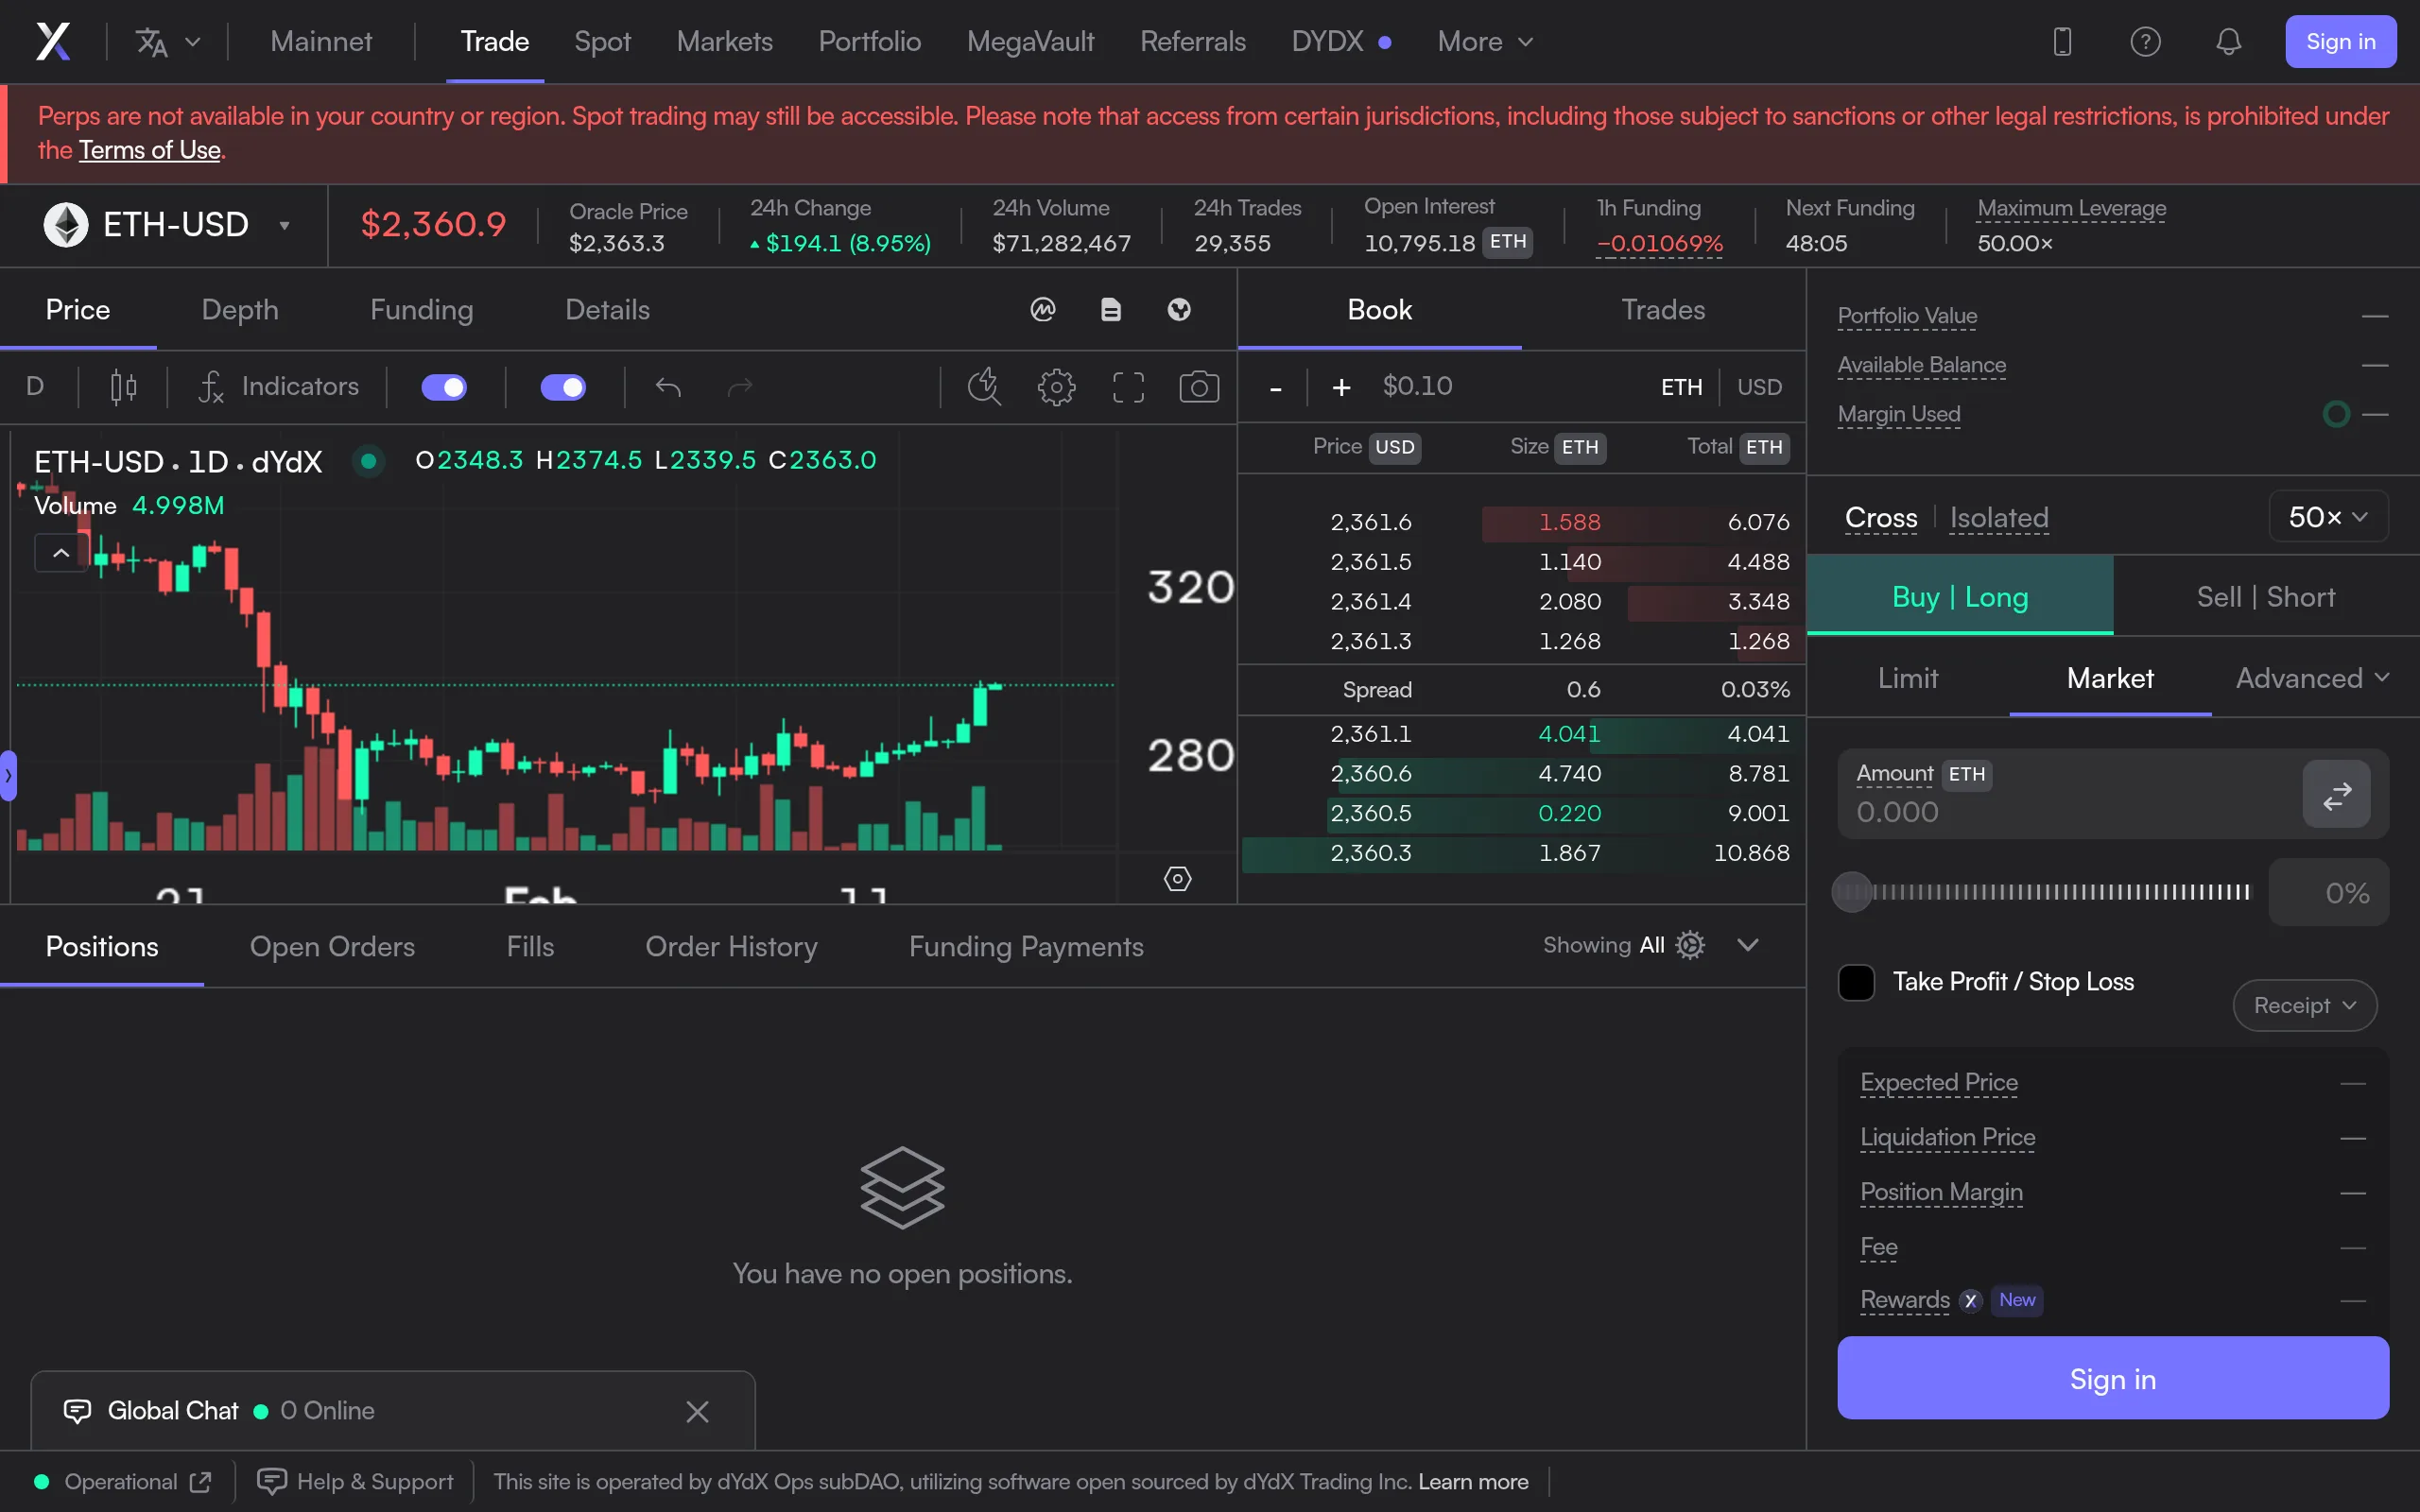
Task: Open the help question-mark icon
Action: point(2146,41)
